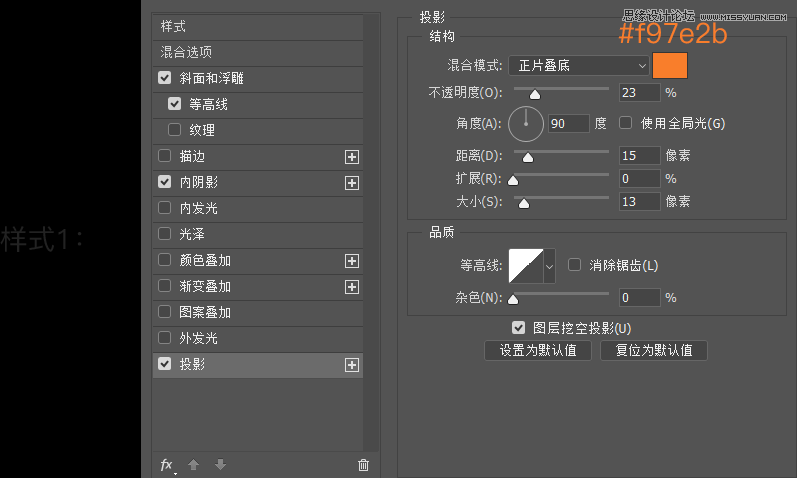
Task: Open the orange shadow color swatch
Action: pos(672,66)
